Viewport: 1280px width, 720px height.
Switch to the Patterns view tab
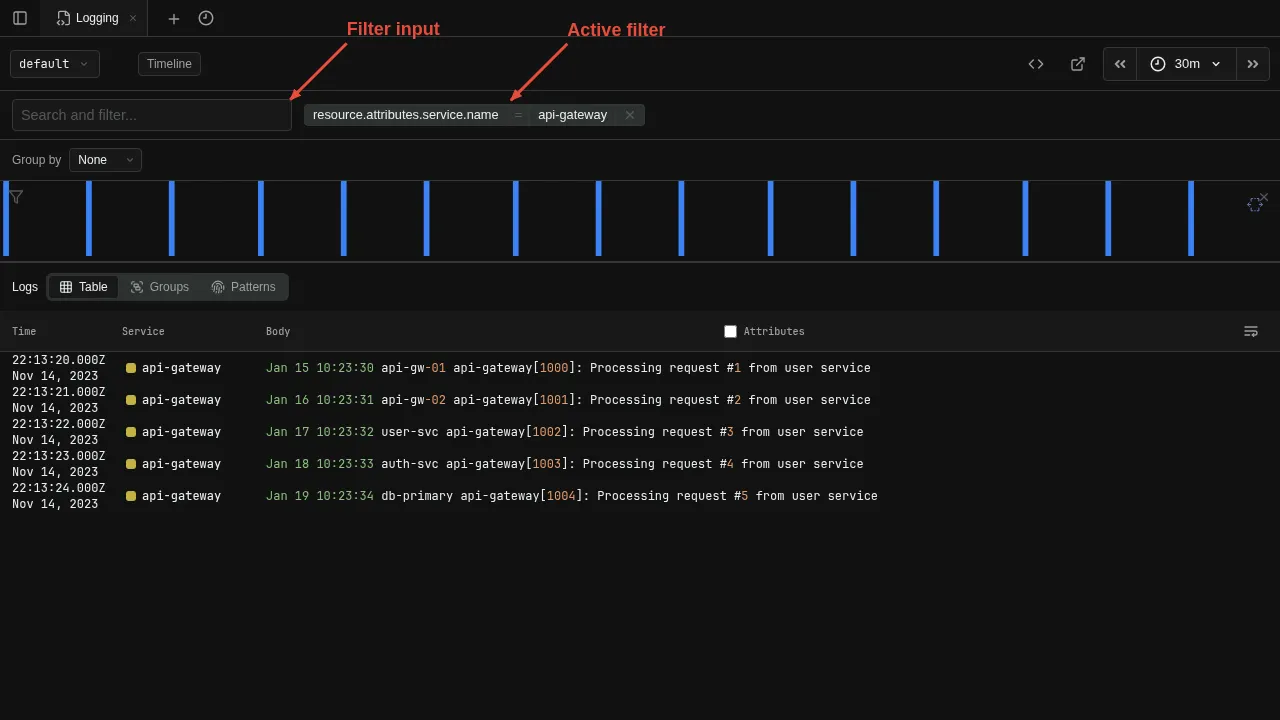(x=244, y=287)
